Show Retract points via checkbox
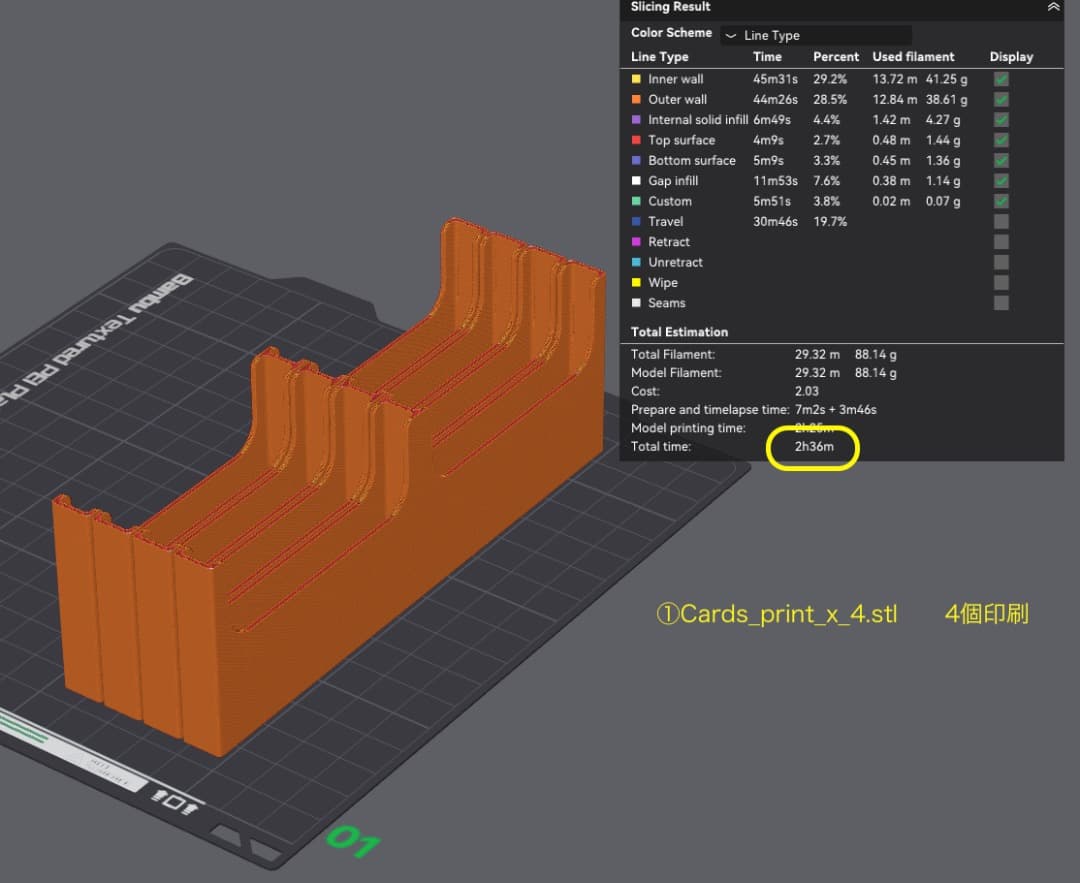This screenshot has height=883, width=1080. (x=1001, y=242)
